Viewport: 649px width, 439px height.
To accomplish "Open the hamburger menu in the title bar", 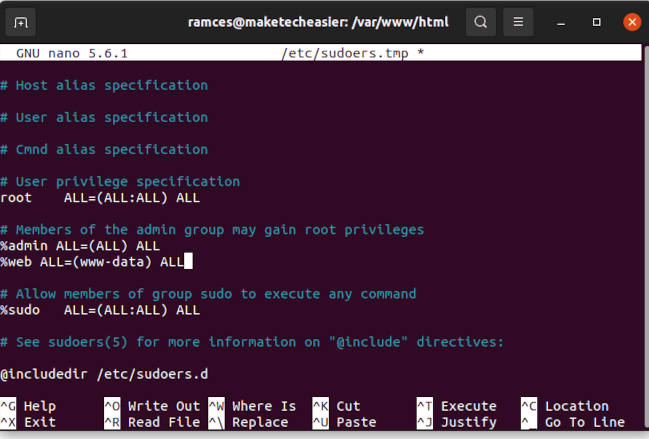I will [517, 21].
